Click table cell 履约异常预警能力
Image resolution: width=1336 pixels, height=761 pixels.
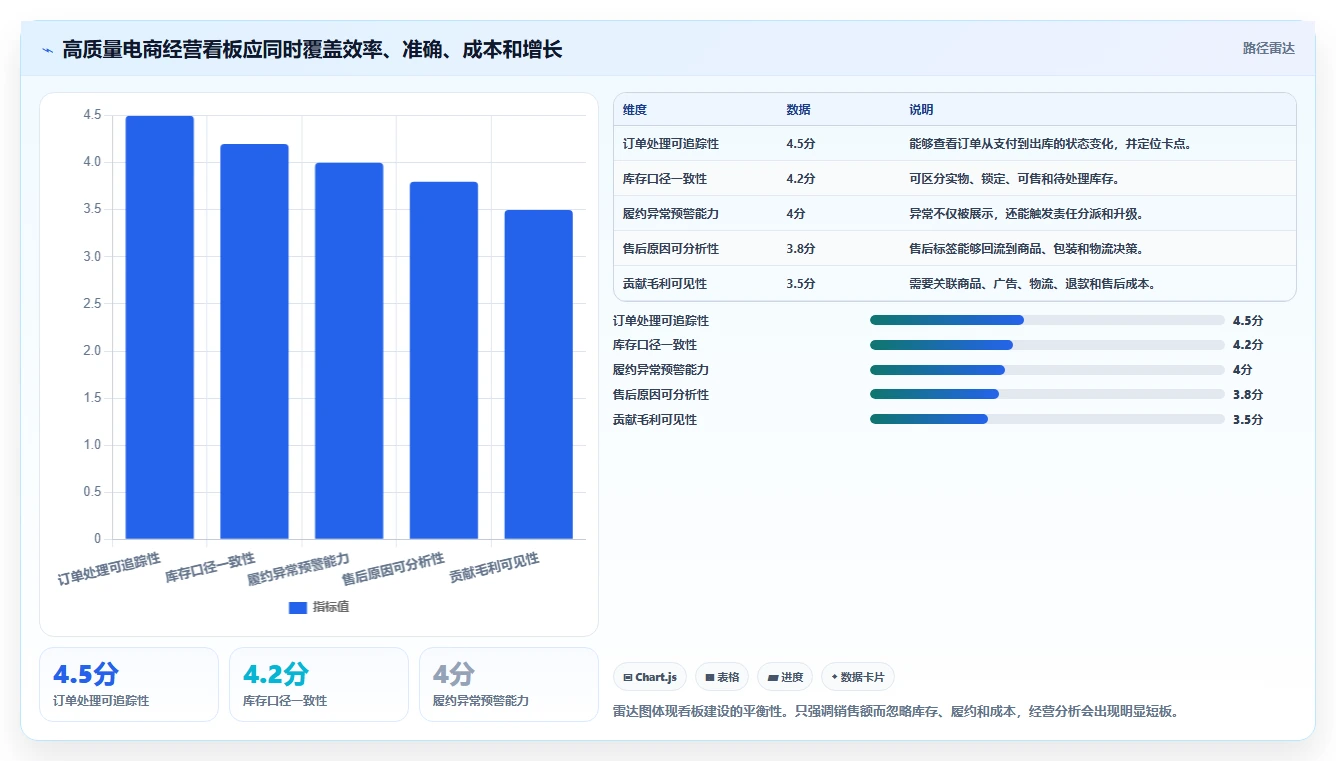click(671, 214)
